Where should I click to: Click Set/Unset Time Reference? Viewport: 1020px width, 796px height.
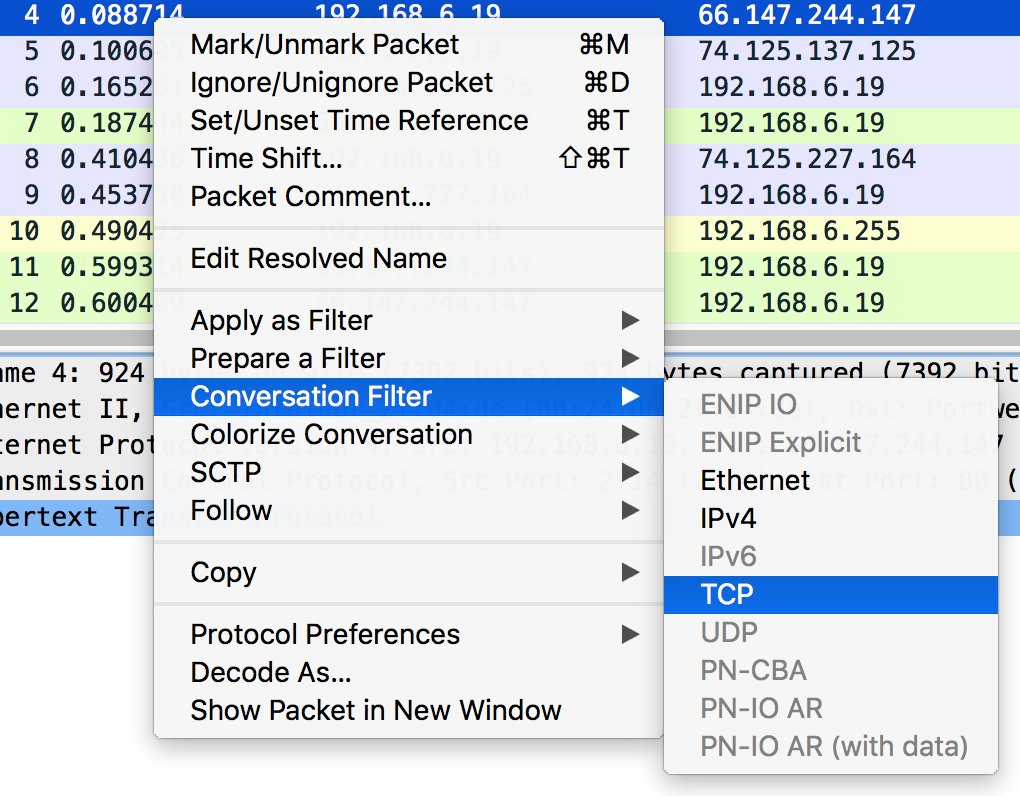pyautogui.click(x=359, y=121)
